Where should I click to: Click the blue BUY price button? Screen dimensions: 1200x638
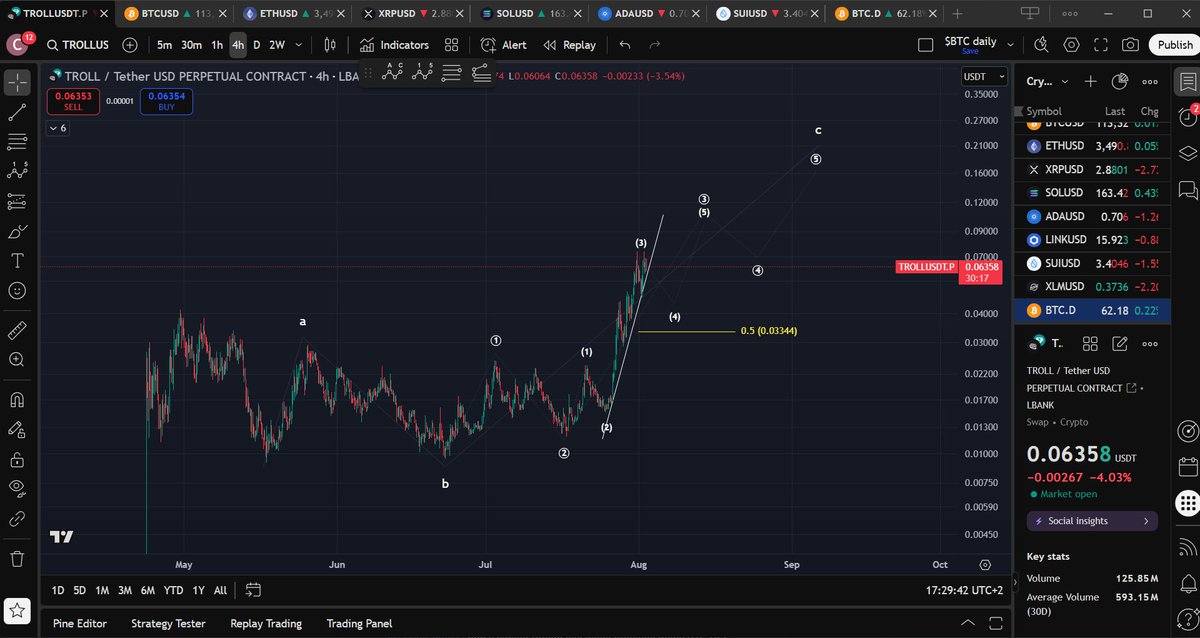tap(166, 101)
